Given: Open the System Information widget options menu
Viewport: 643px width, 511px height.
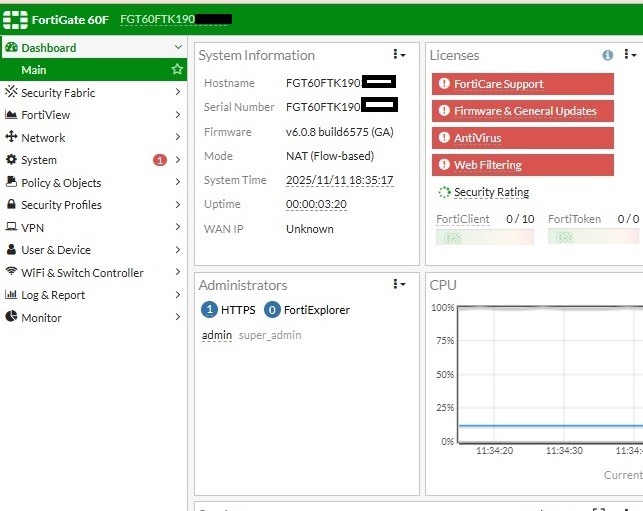Looking at the screenshot, I should tap(399, 55).
